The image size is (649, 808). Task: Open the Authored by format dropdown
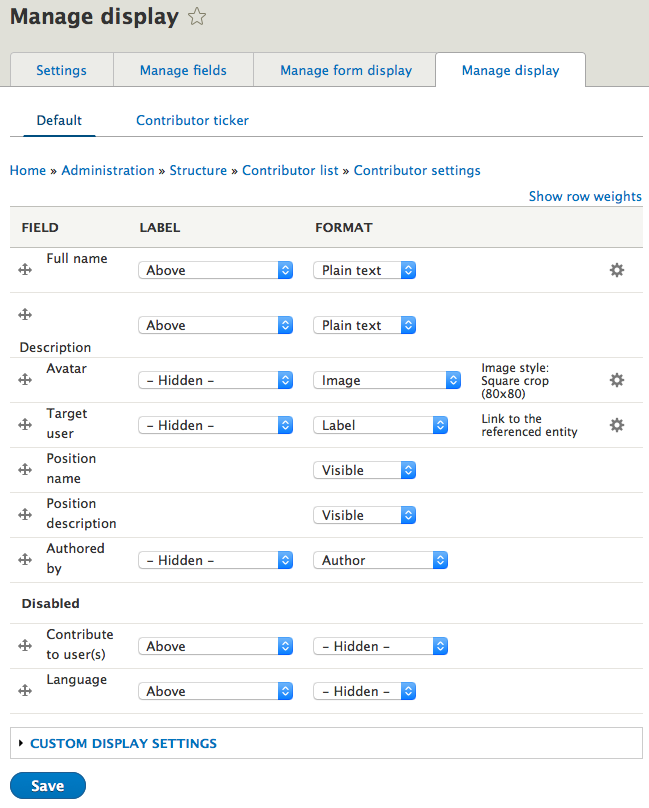380,560
